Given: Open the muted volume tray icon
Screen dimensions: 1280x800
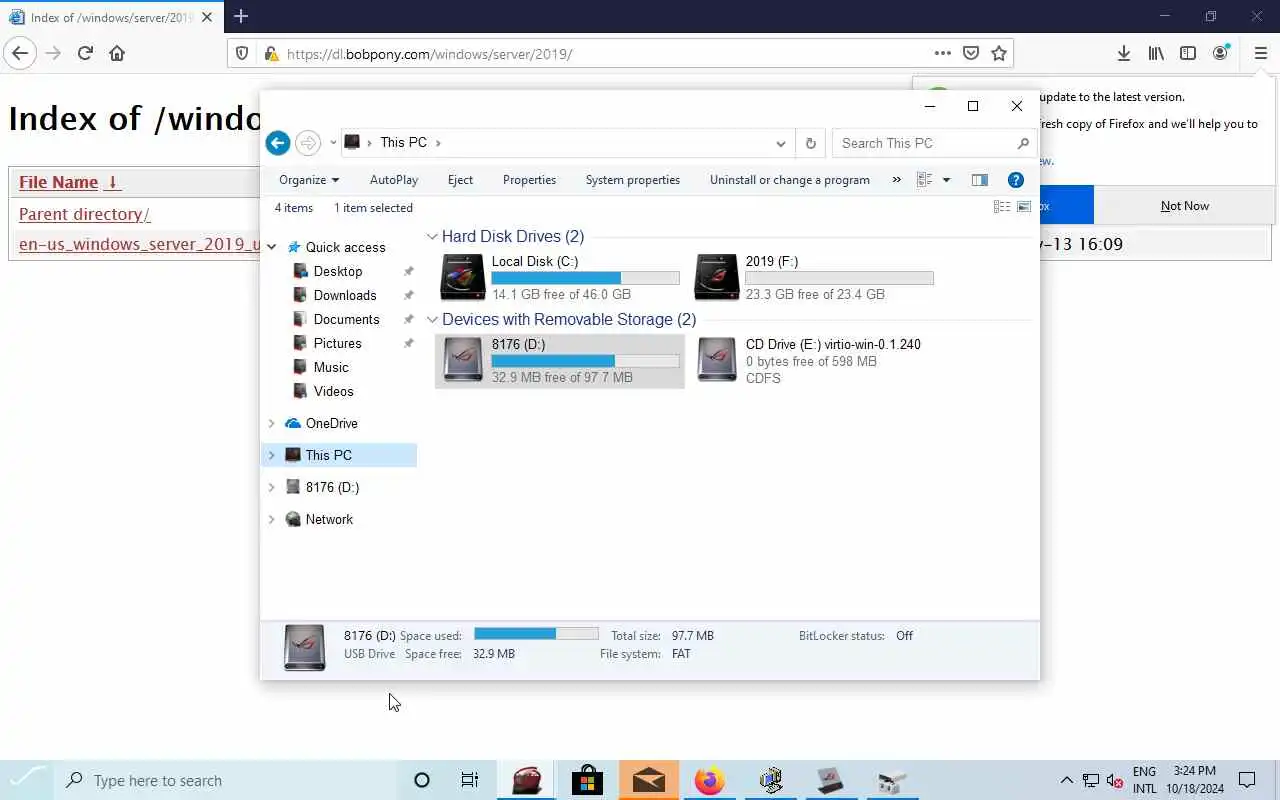Looking at the screenshot, I should click(x=1114, y=781).
